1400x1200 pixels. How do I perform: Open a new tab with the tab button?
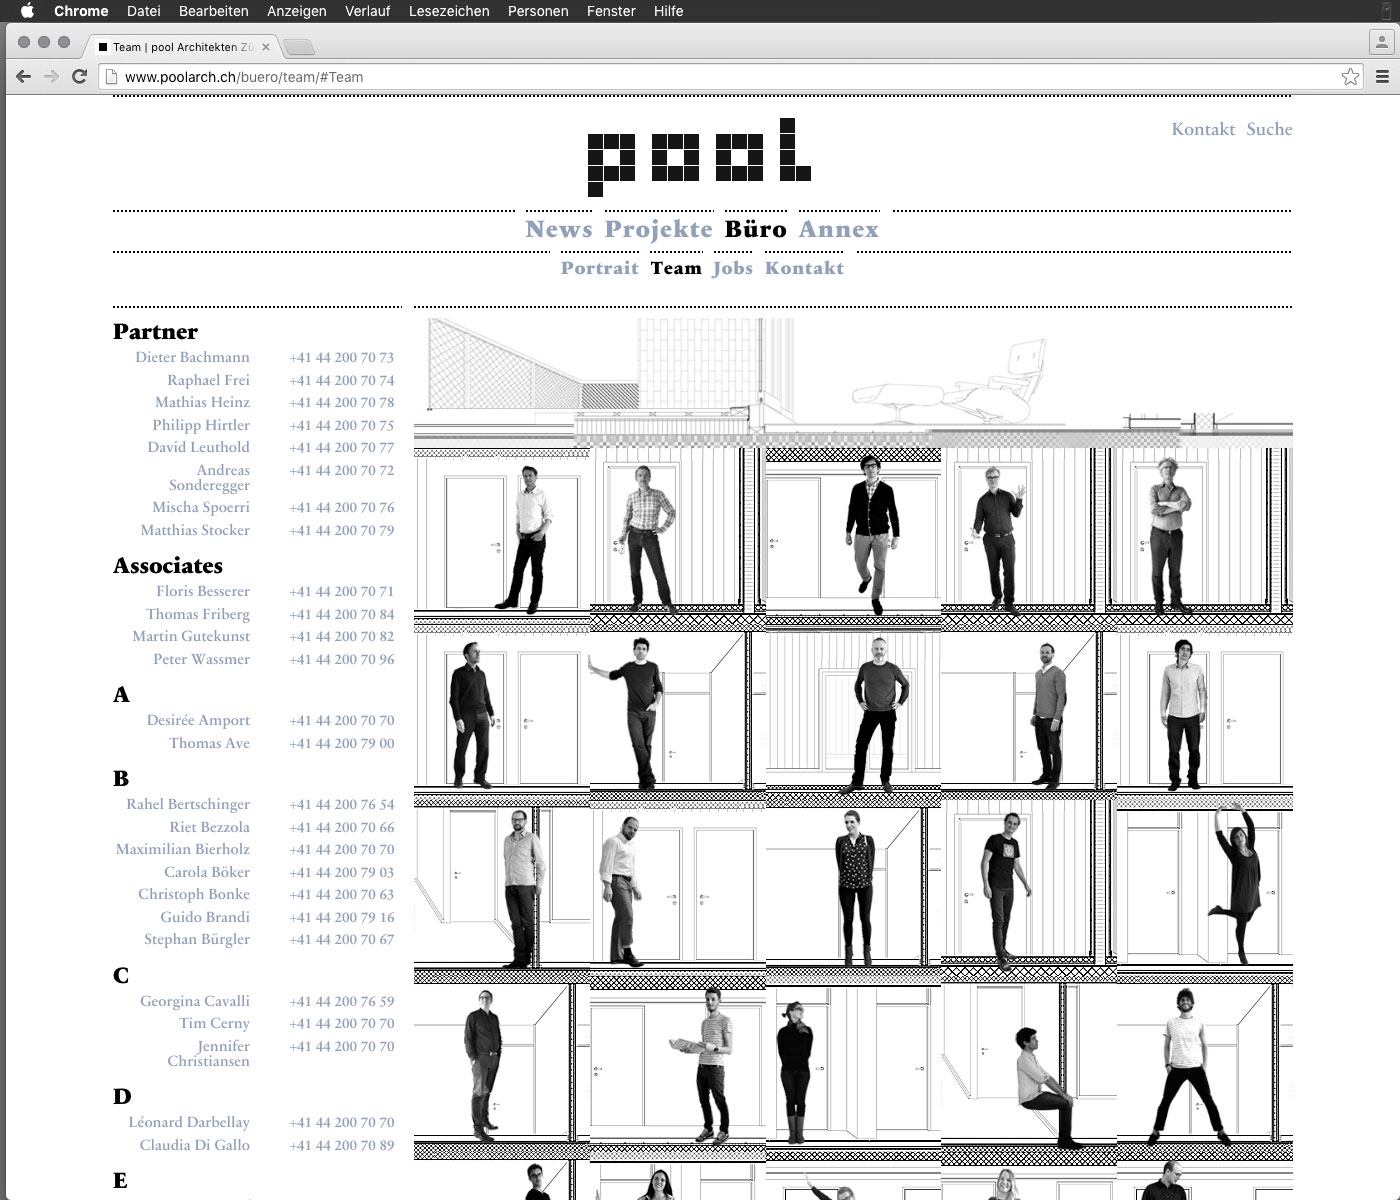(298, 47)
